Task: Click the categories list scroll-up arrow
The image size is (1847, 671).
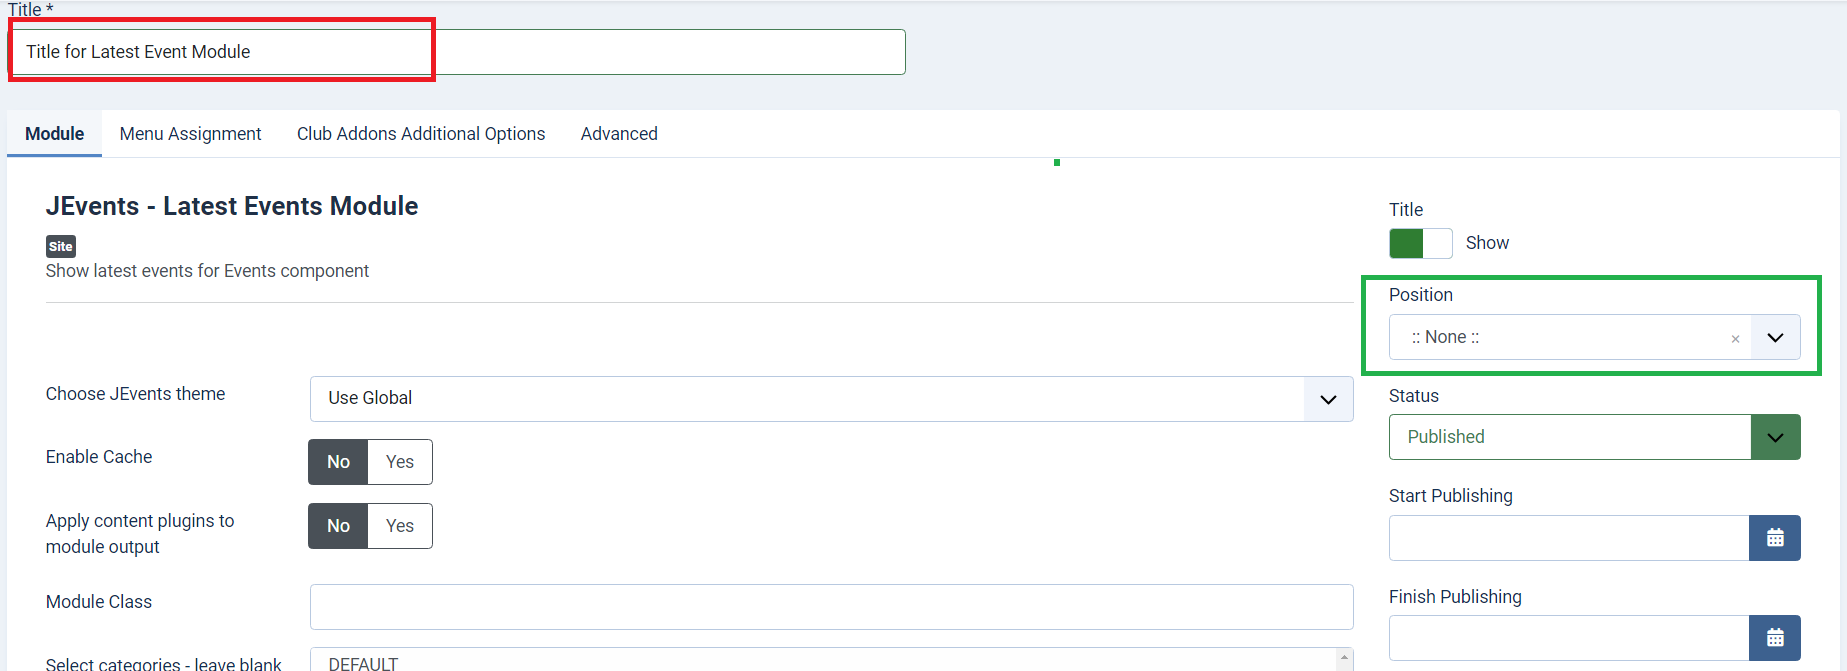Action: (1345, 658)
